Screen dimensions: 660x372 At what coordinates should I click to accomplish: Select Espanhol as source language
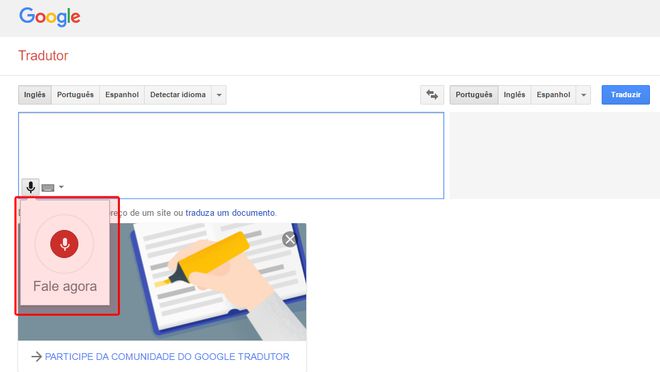pyautogui.click(x=122, y=95)
